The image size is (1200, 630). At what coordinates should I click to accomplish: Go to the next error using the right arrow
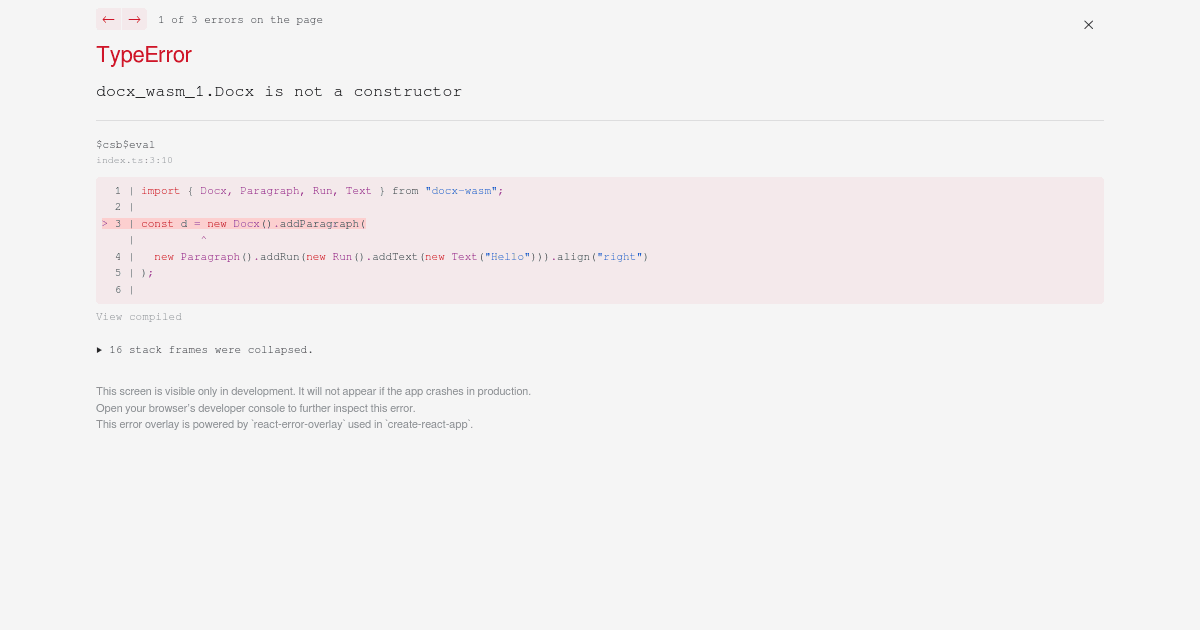click(x=134, y=19)
